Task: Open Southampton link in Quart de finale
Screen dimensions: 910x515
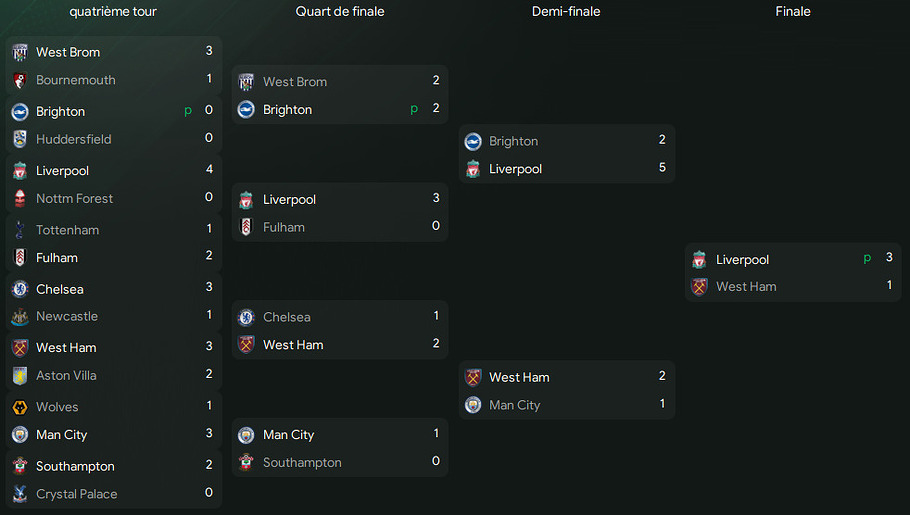Action: 302,462
